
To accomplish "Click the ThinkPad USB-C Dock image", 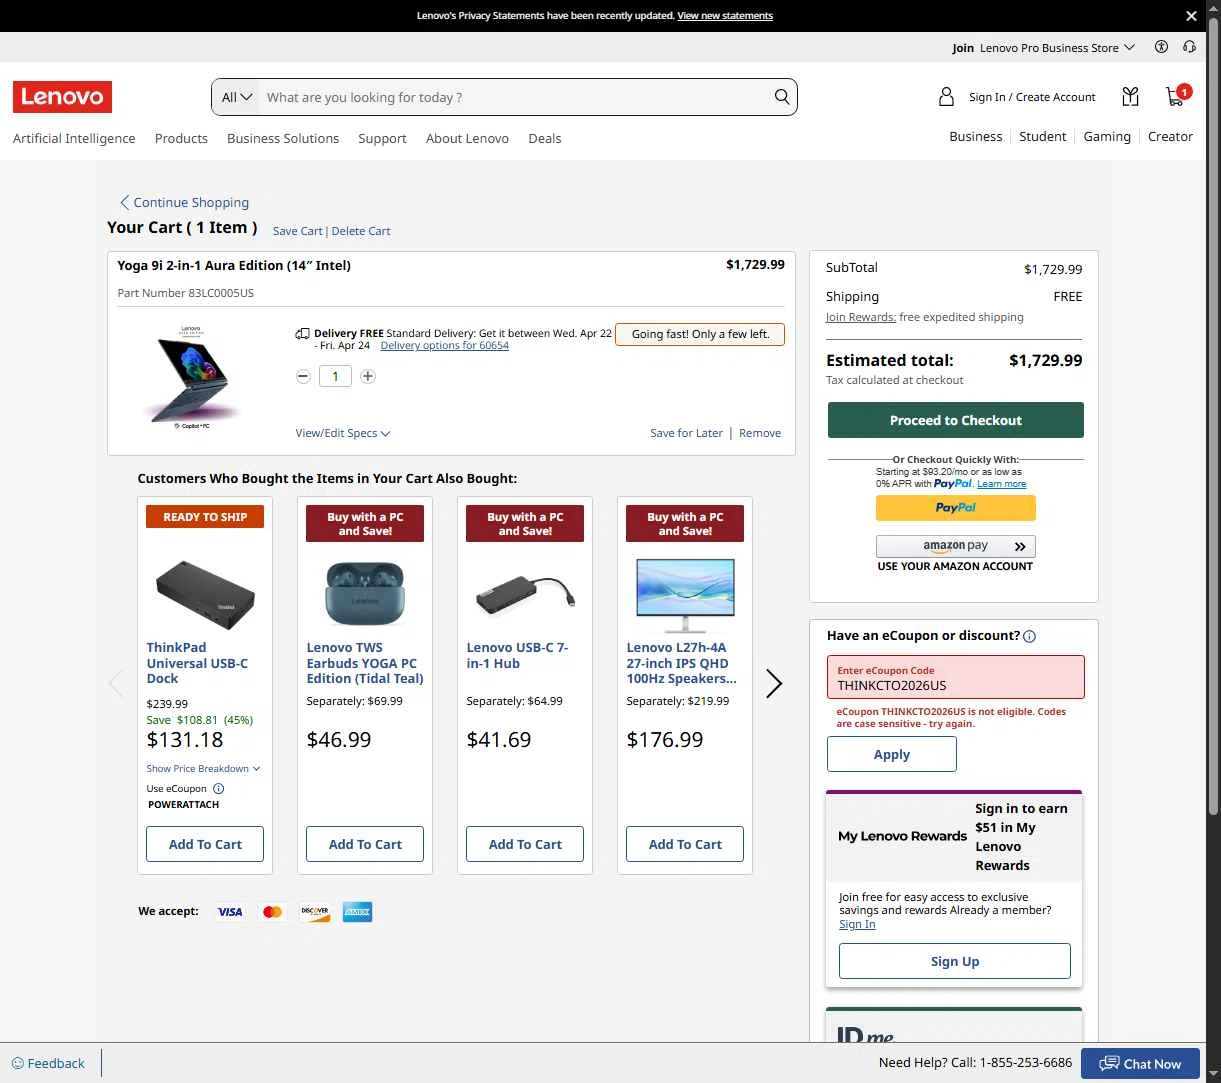I will click(205, 593).
